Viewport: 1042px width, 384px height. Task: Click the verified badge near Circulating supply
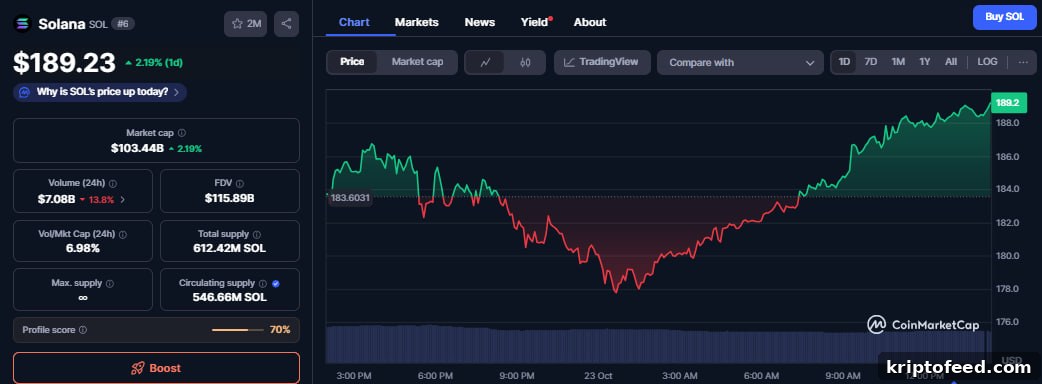(276, 284)
